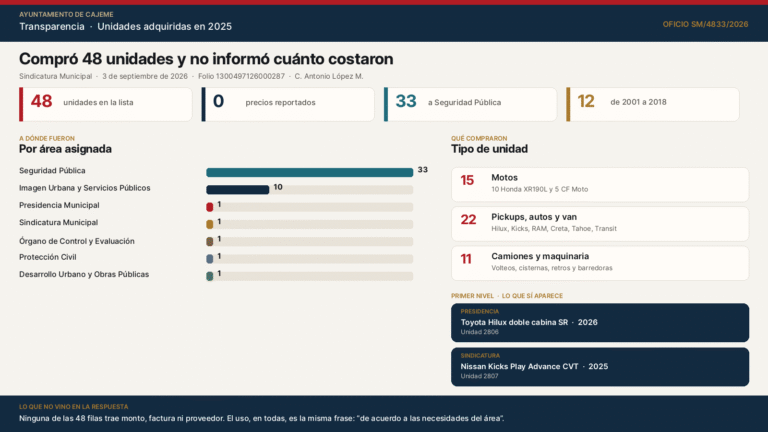The height and width of the screenshot is (432, 768).
Task: Select the 'AYUNTAMIENTO DE CAJEME' header text
Action: tap(66, 15)
